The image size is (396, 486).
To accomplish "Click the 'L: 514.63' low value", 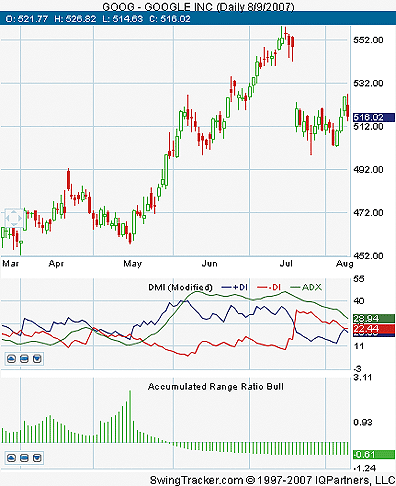I will pos(122,19).
